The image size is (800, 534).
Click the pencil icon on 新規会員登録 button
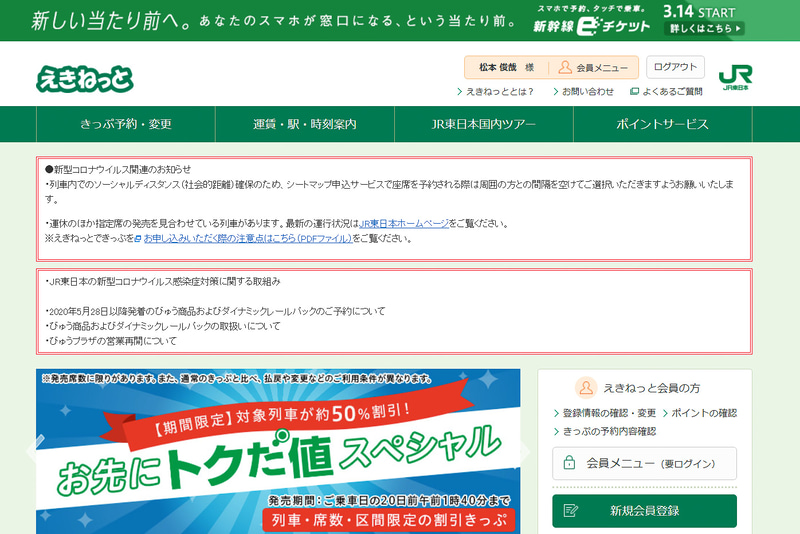pyautogui.click(x=570, y=511)
